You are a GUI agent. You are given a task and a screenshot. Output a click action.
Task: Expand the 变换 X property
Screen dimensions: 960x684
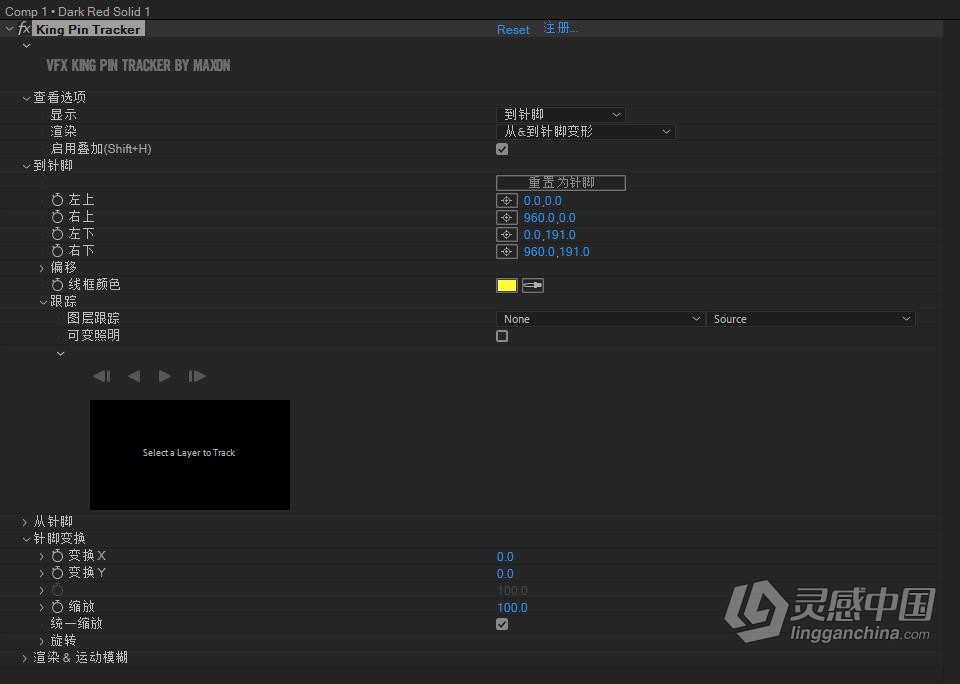[x=42, y=556]
